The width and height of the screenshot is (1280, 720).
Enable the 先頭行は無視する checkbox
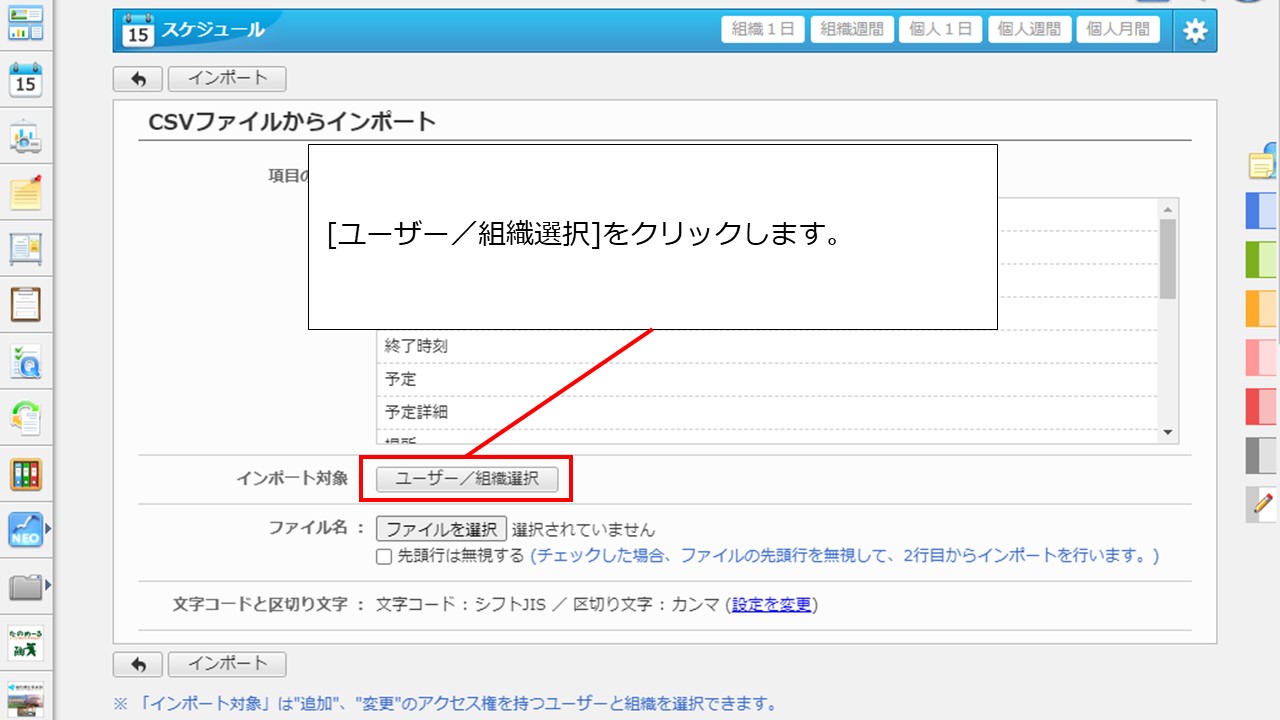[x=384, y=557]
